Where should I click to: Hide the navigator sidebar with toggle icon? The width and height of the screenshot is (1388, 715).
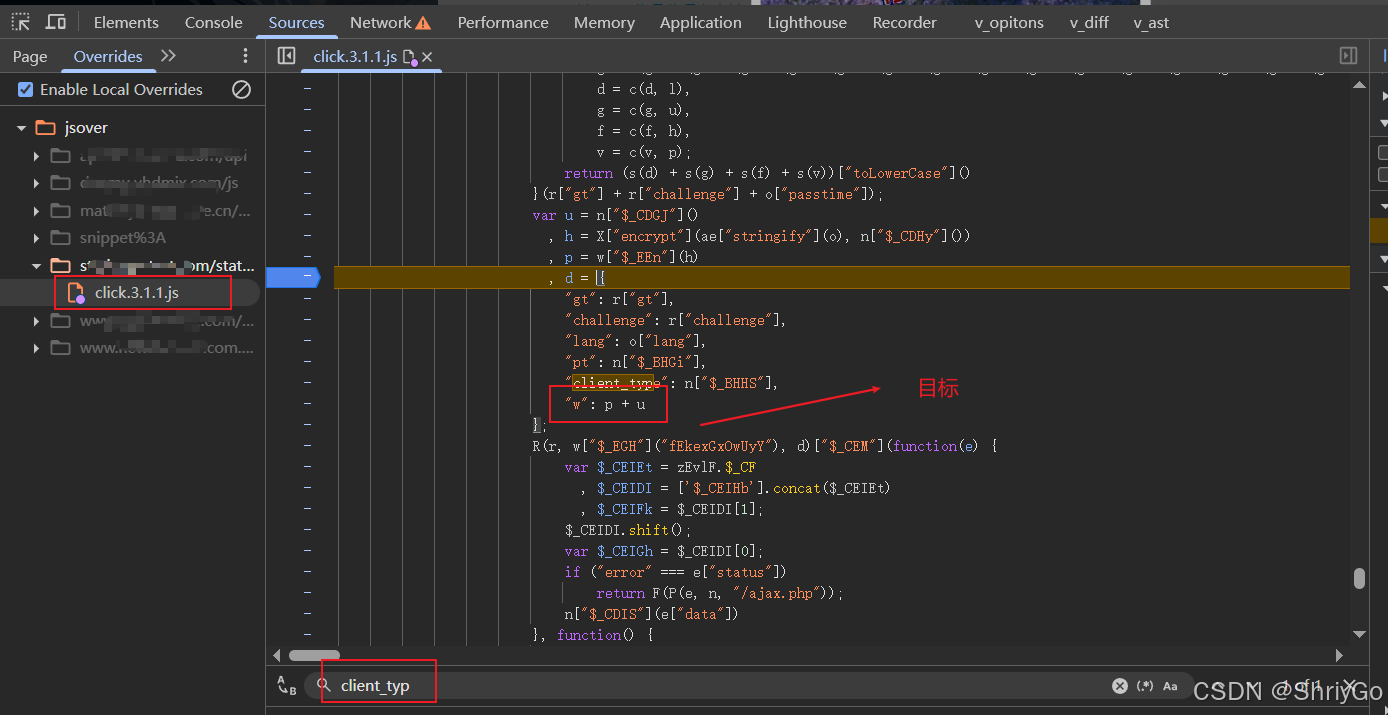coord(286,56)
